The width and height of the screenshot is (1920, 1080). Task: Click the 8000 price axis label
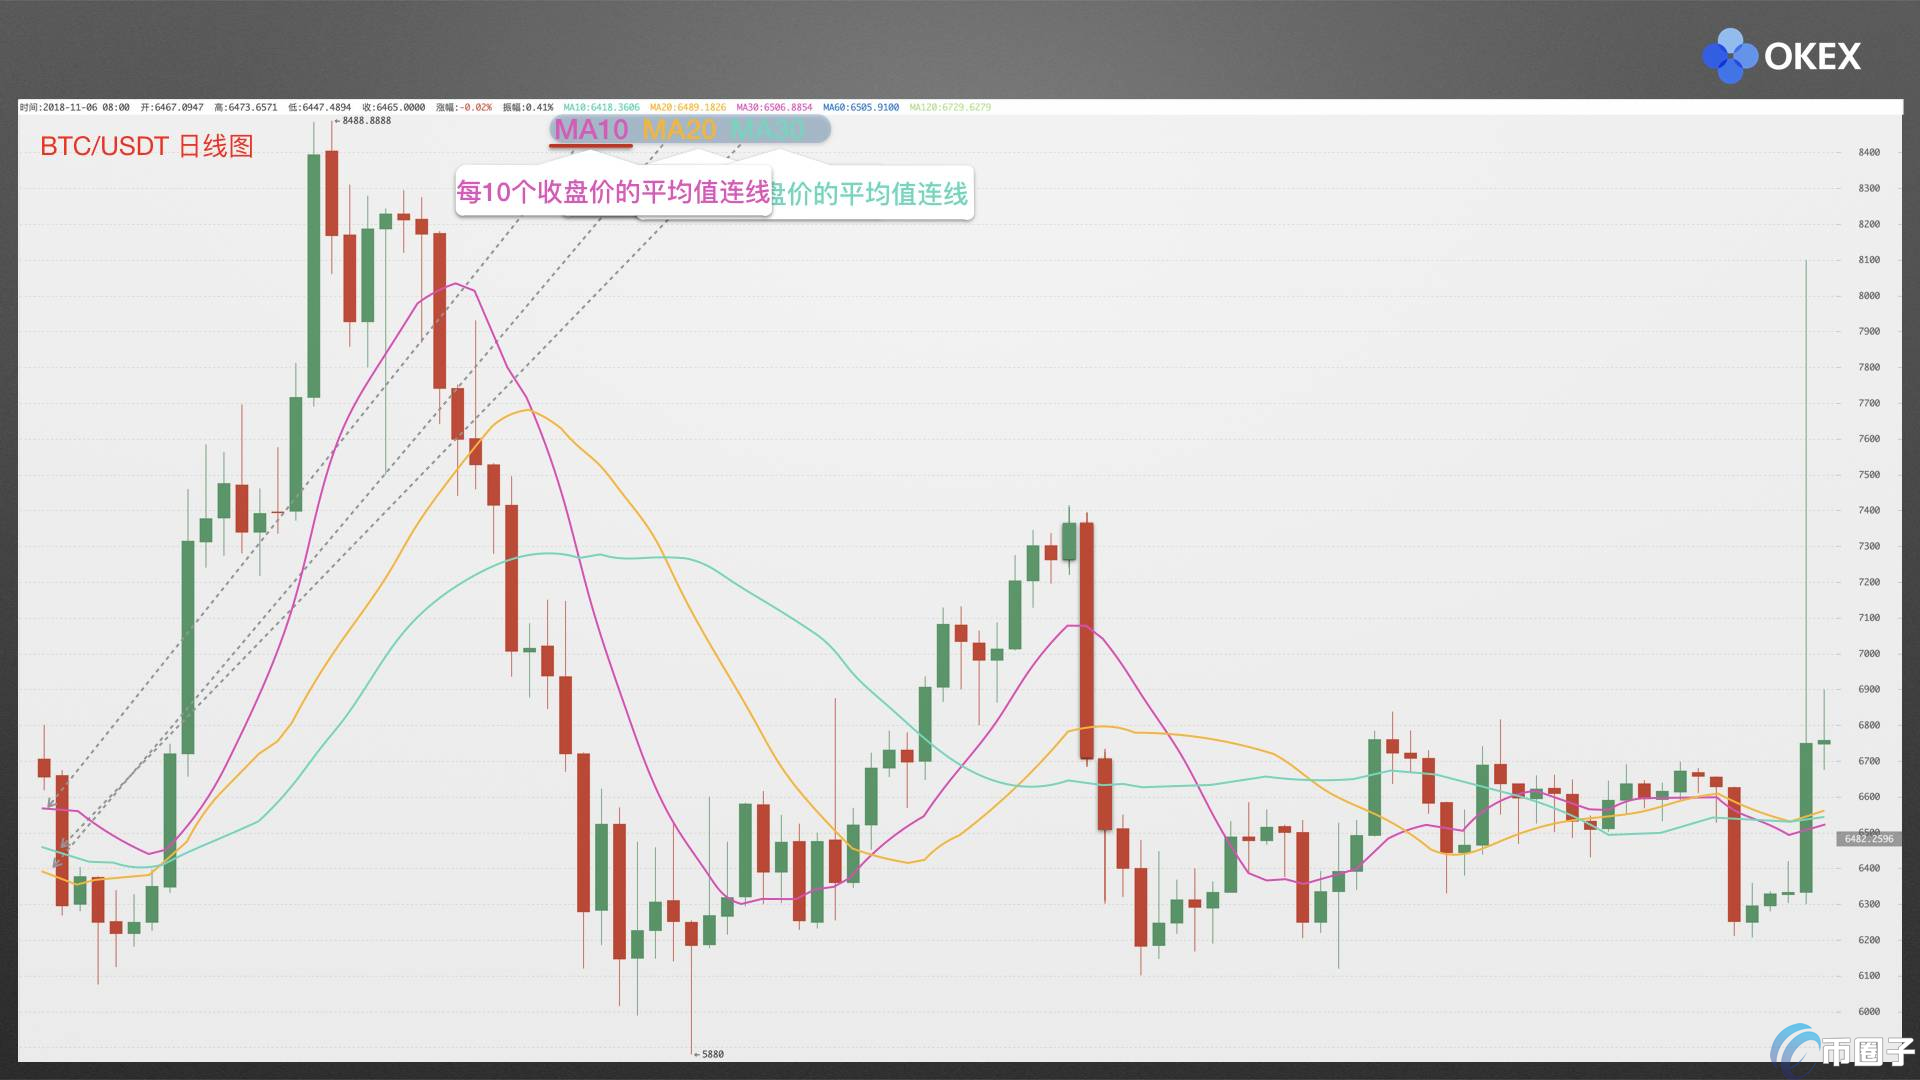tap(1869, 296)
